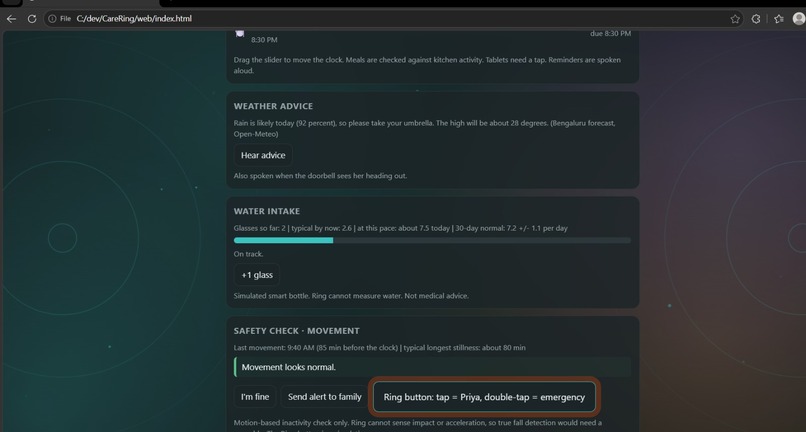Go back using the browser back arrow
The width and height of the screenshot is (806, 432).
point(11,19)
